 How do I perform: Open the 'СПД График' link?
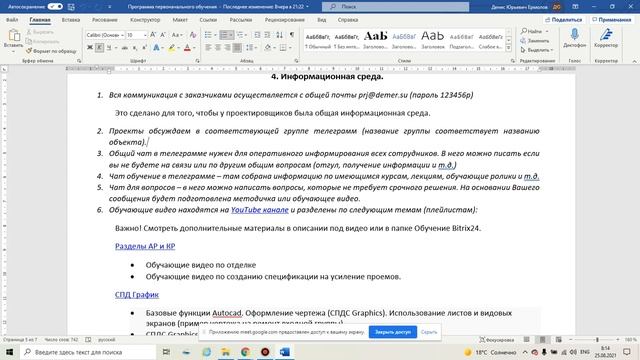click(137, 294)
